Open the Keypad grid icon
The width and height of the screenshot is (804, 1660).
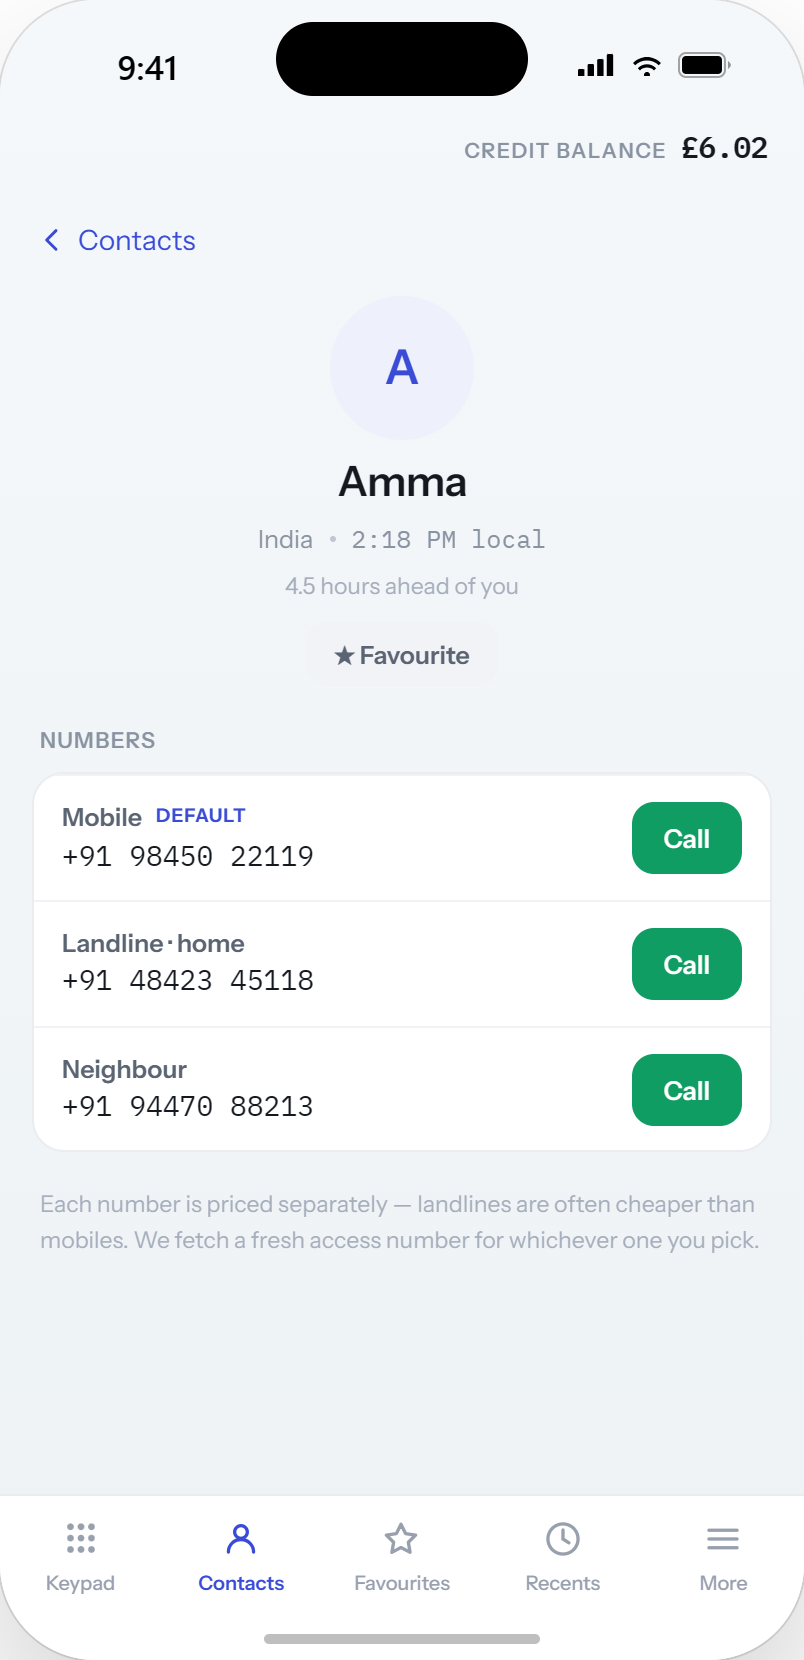(80, 1538)
